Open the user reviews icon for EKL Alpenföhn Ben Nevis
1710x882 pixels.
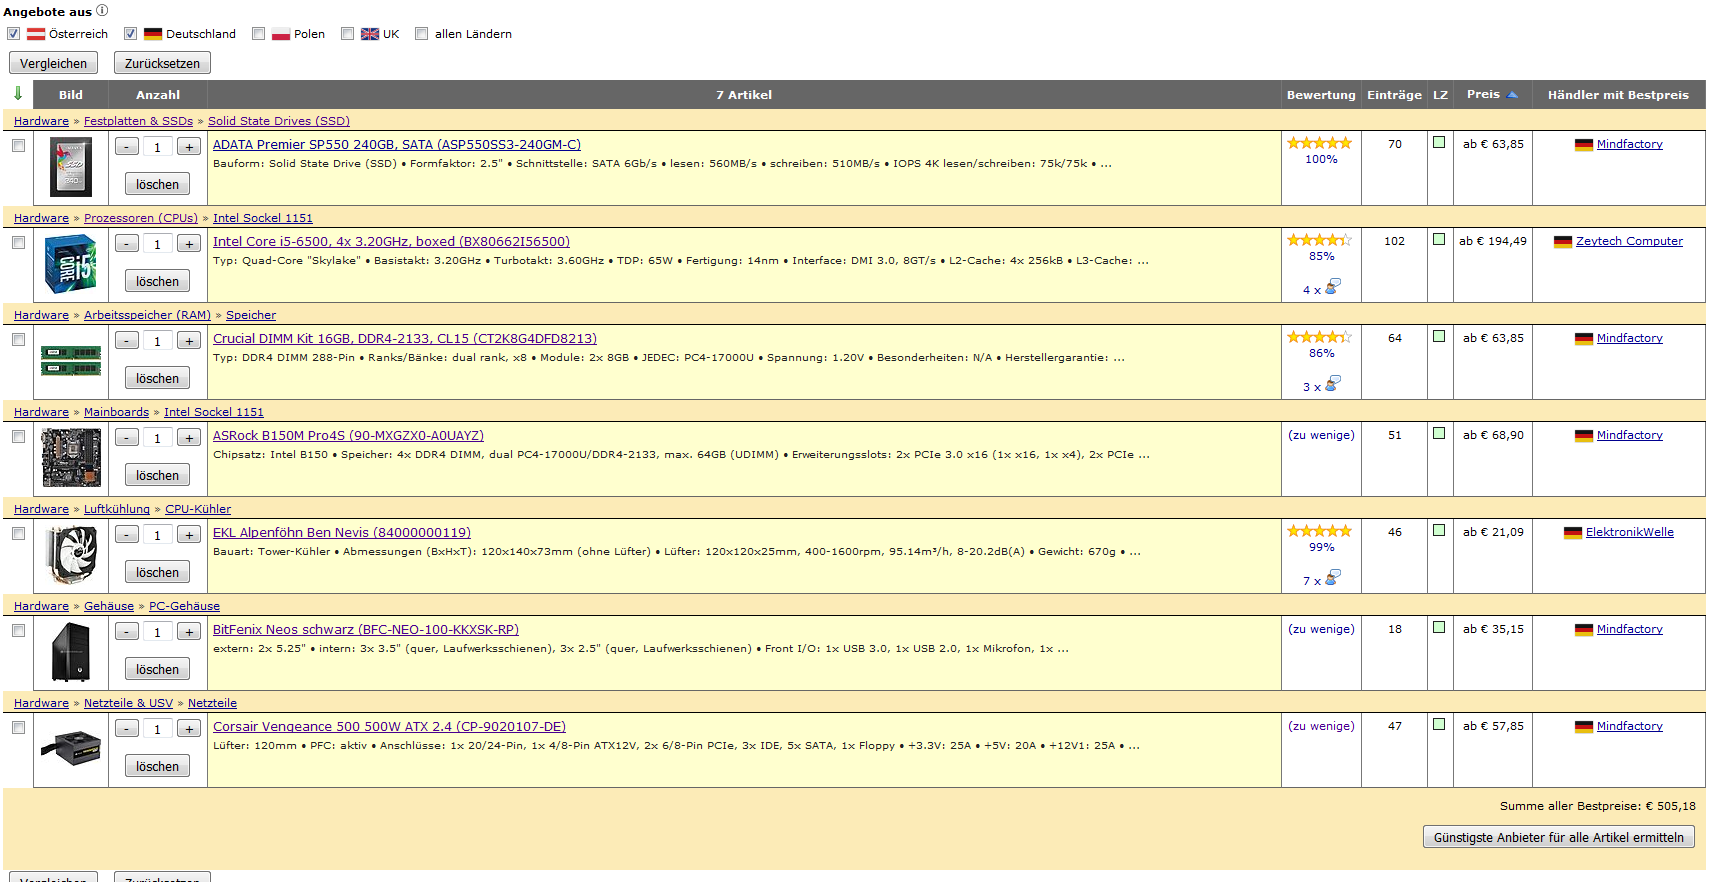(x=1333, y=578)
